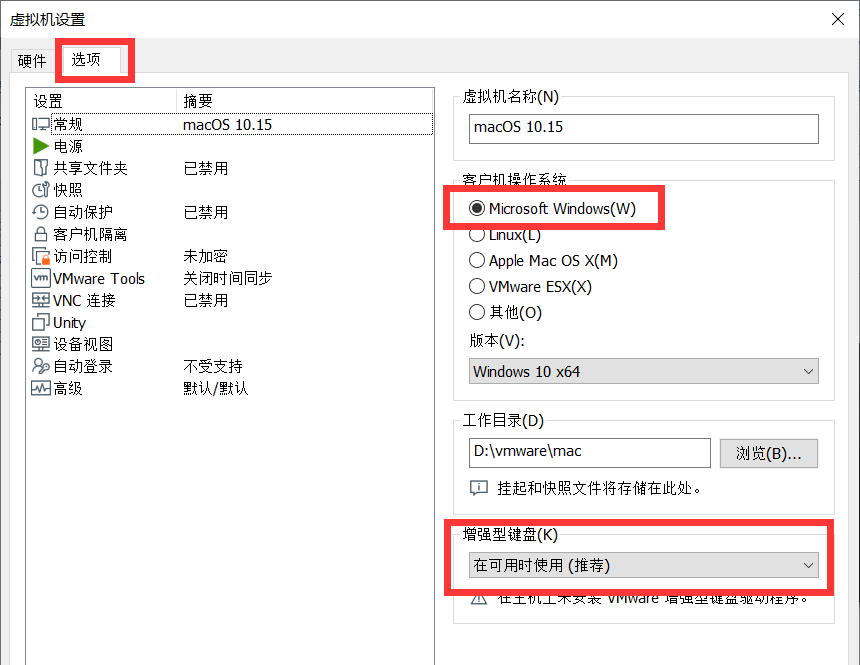Click the 关闭时间同步 summary text

228,278
